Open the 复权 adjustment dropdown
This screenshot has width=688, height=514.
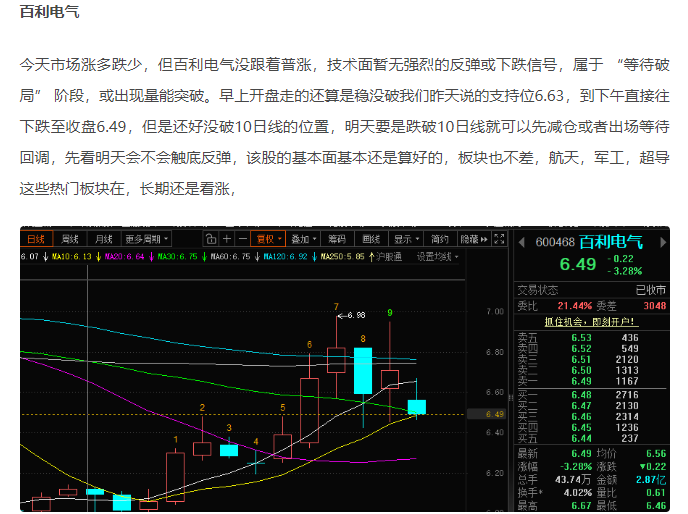268,239
